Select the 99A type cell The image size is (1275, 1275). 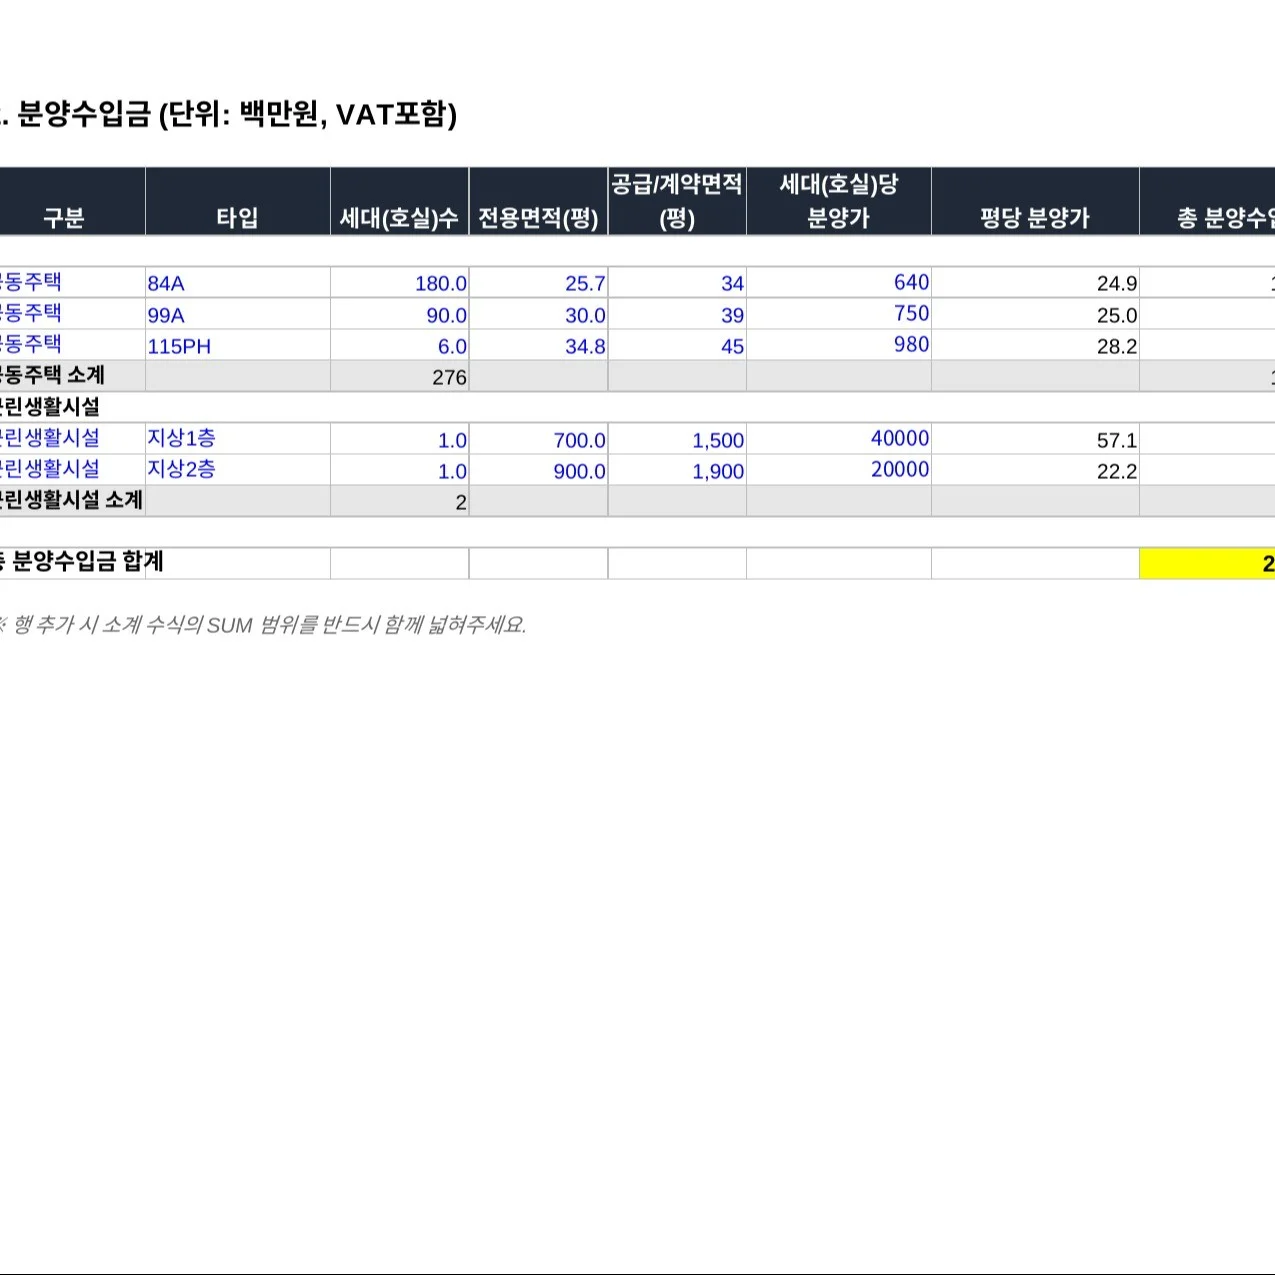tap(238, 315)
